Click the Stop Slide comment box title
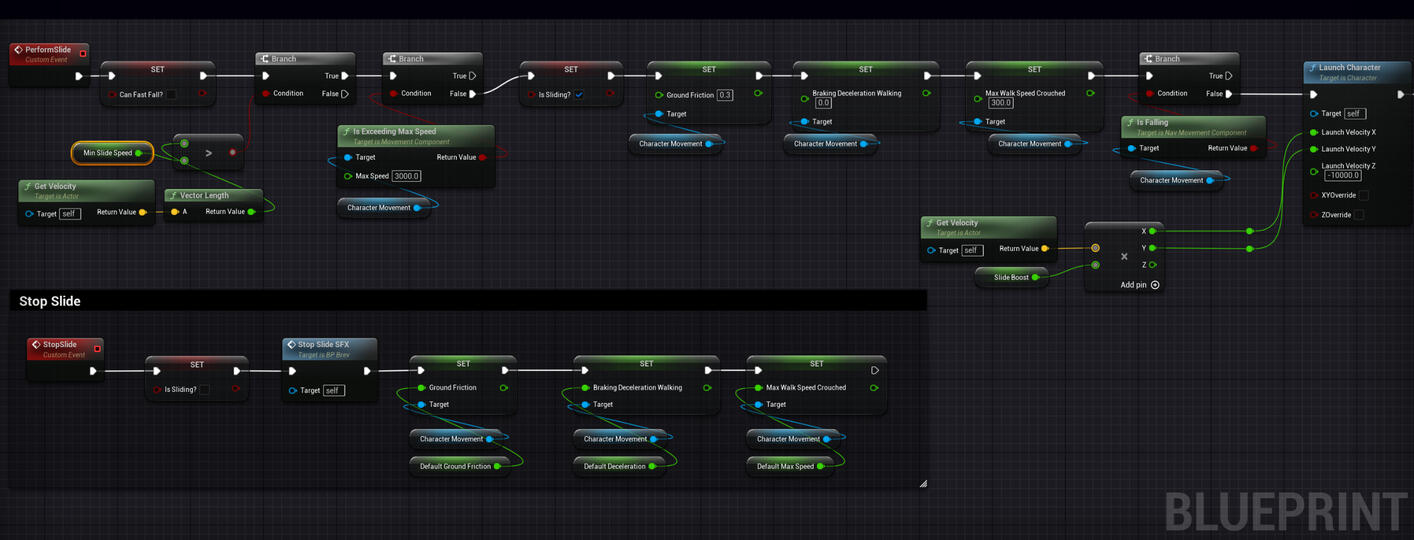The height and width of the screenshot is (540, 1414). point(50,301)
